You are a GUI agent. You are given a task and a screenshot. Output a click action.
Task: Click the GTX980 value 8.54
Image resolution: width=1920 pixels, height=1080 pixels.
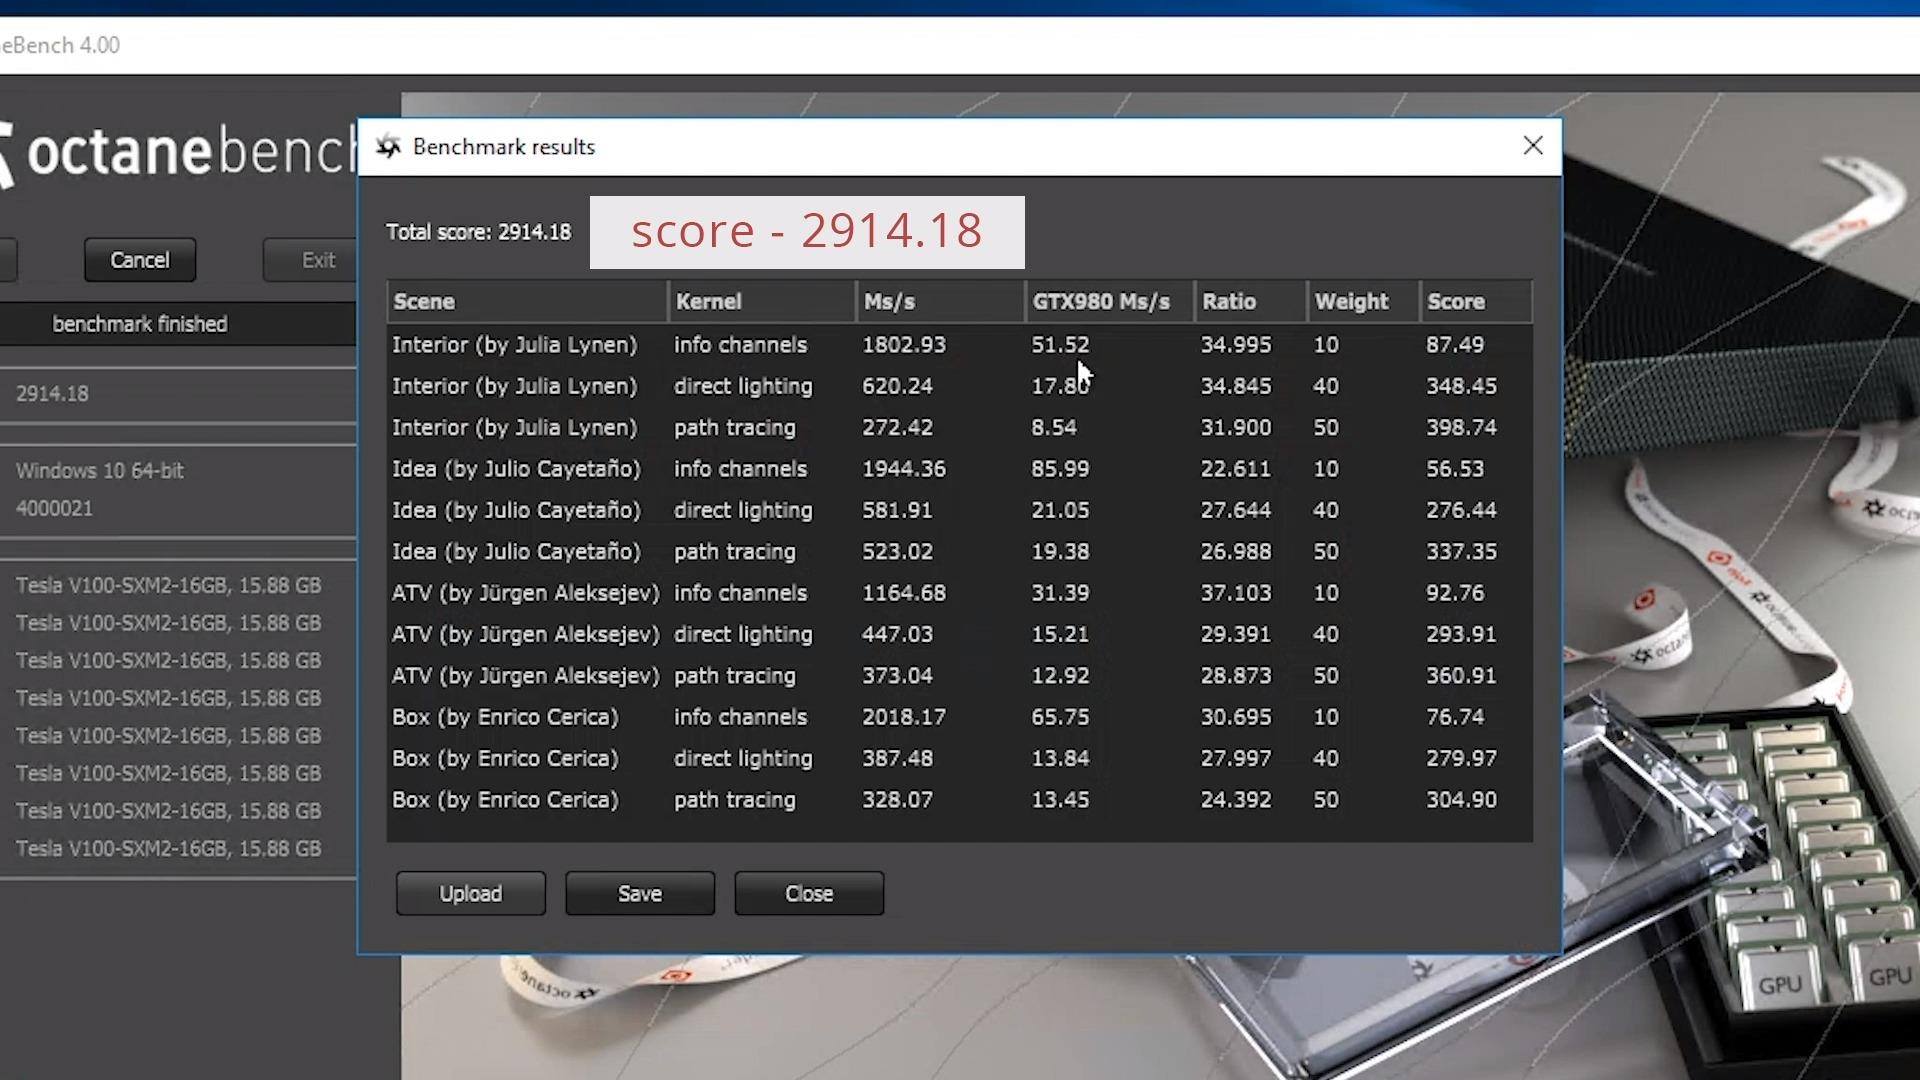[x=1054, y=428]
